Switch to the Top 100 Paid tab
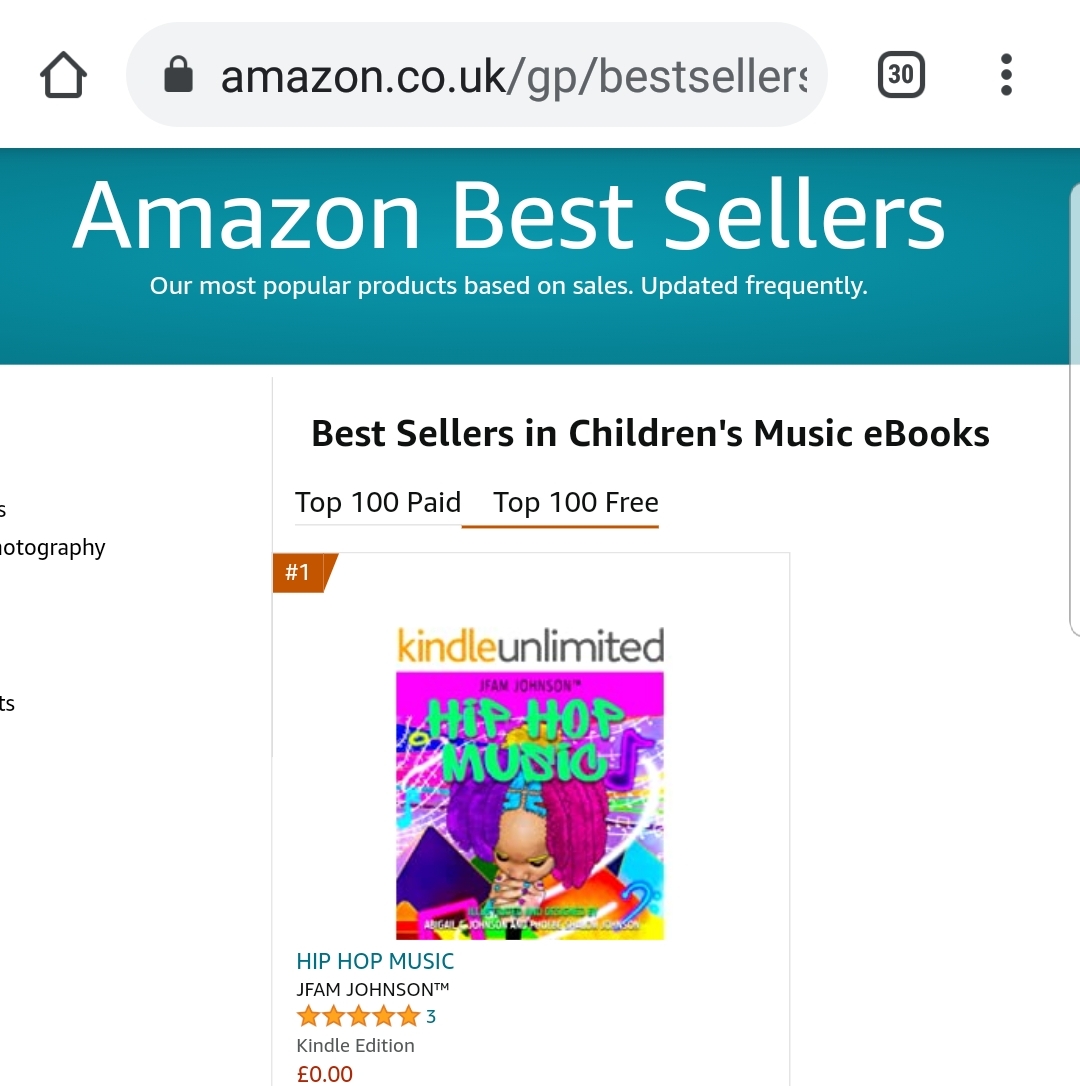This screenshot has height=1086, width=1080. point(378,502)
